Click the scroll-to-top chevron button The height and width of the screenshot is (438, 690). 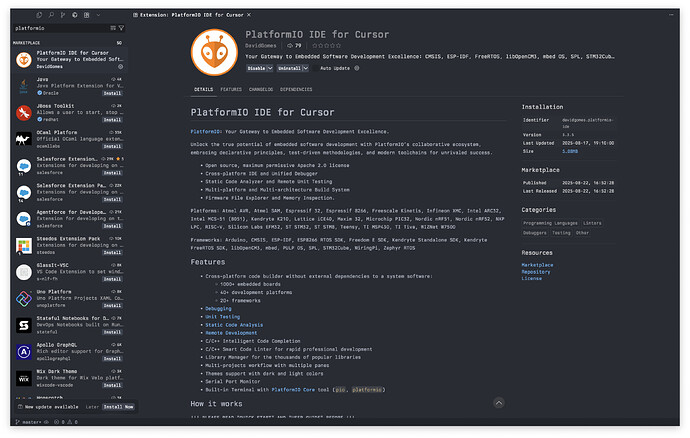tap(499, 403)
